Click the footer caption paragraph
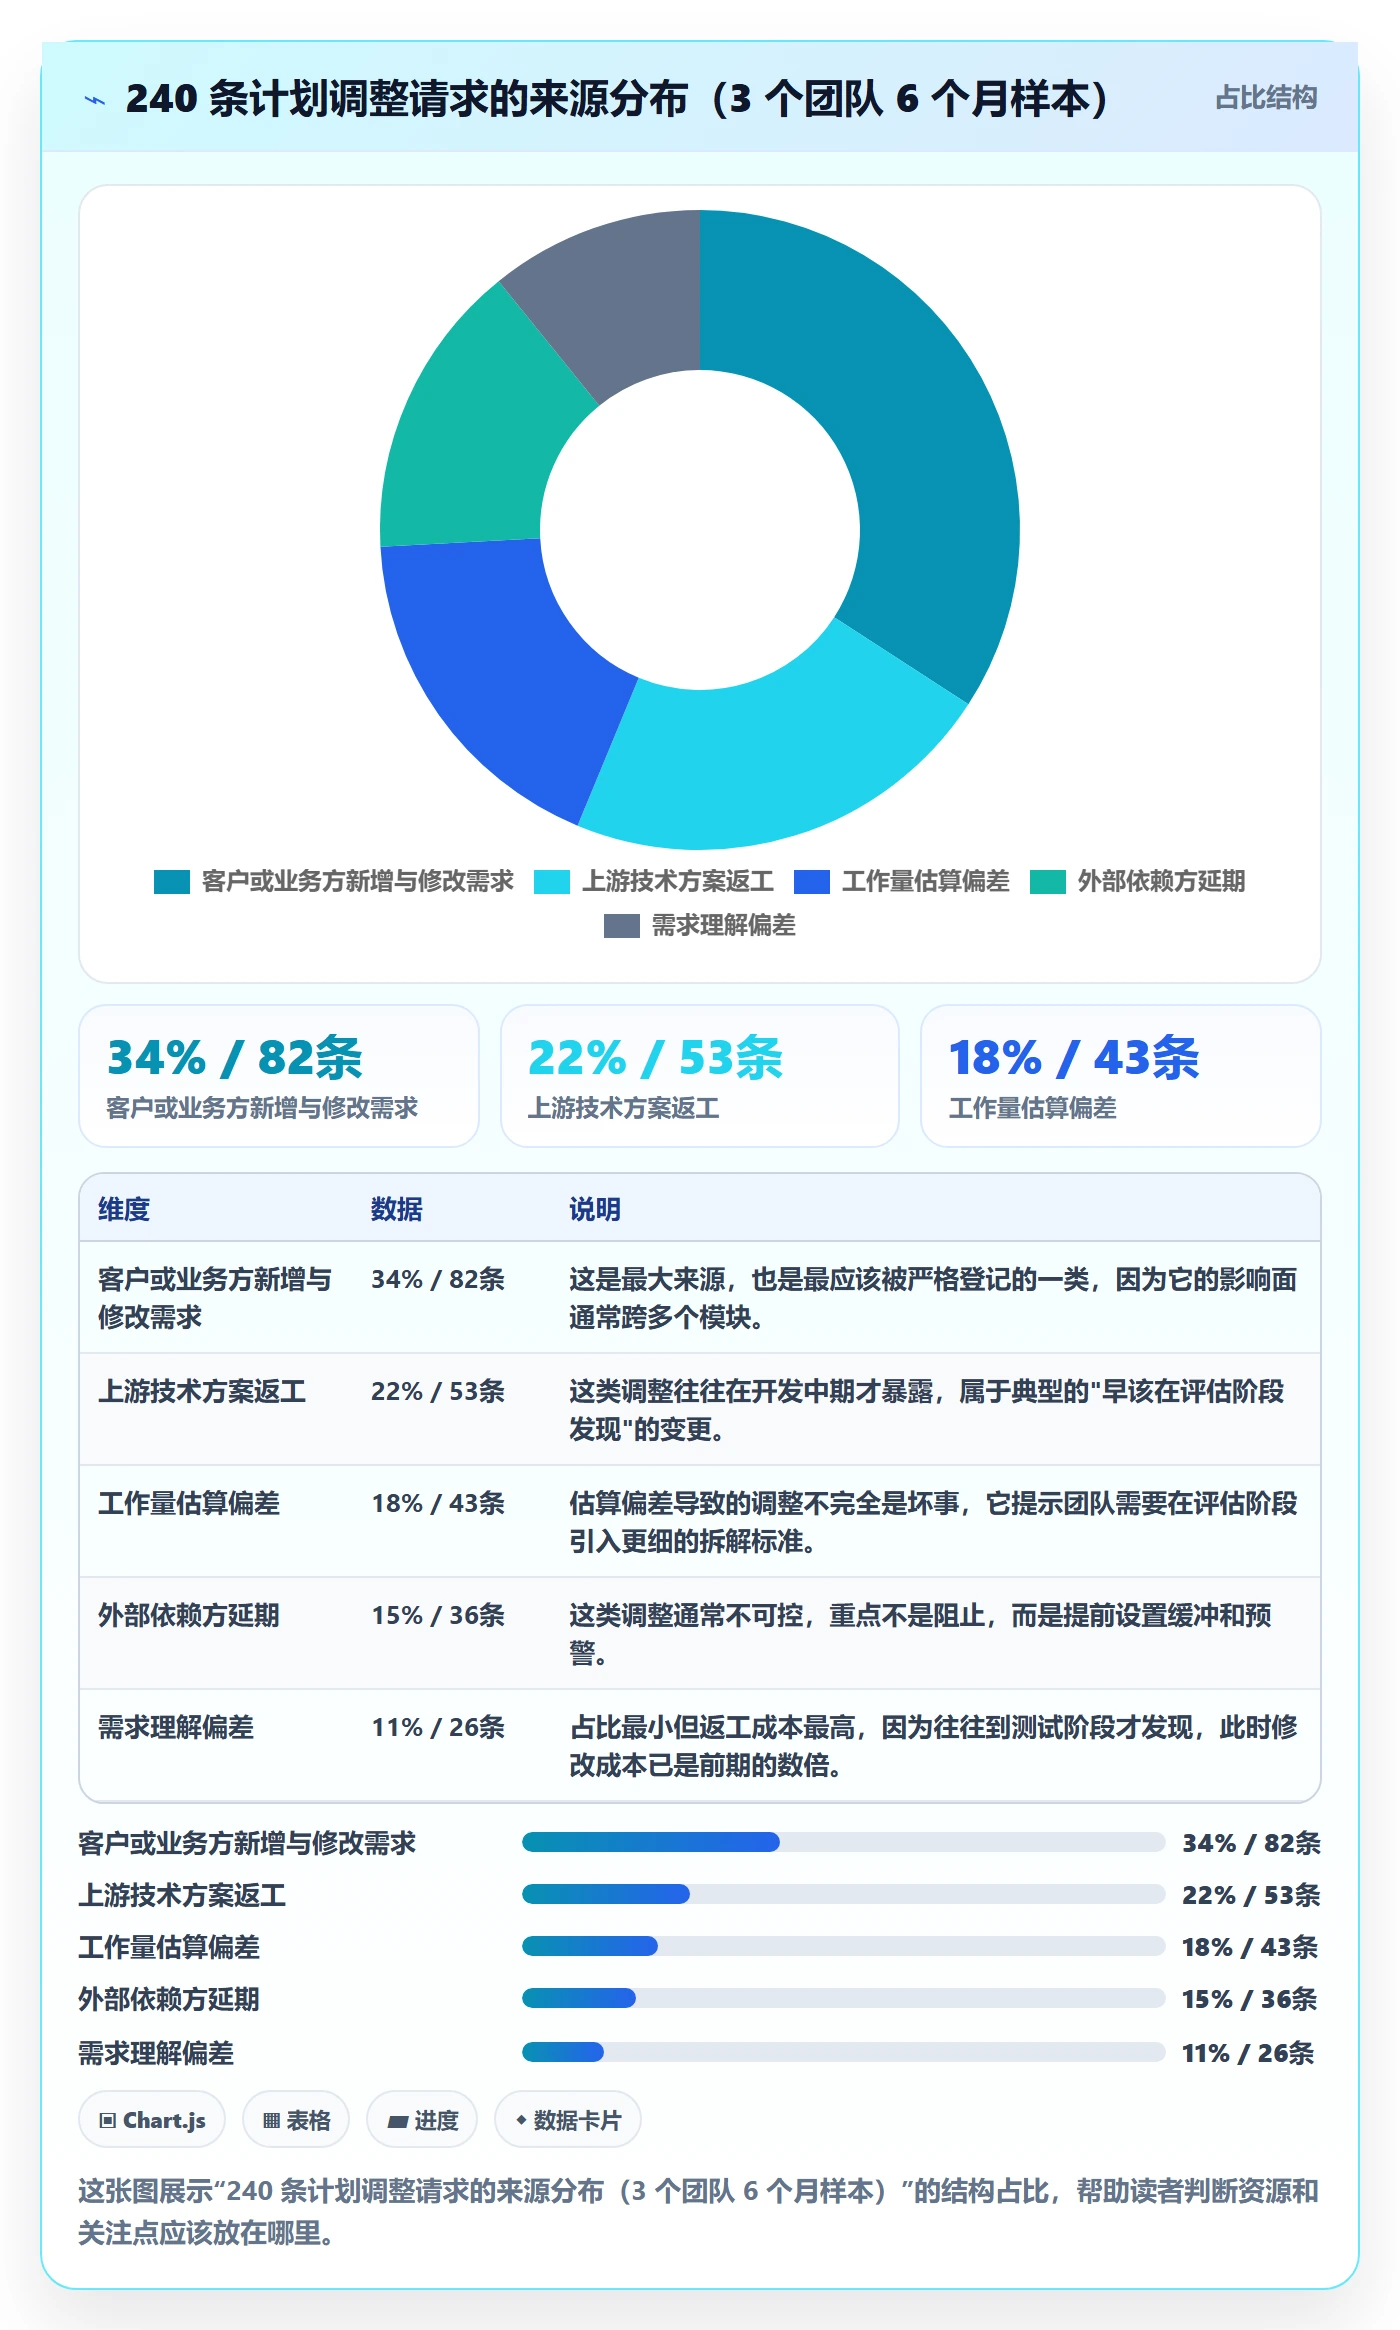Viewport: 1400px width, 2330px height. pos(699,2212)
